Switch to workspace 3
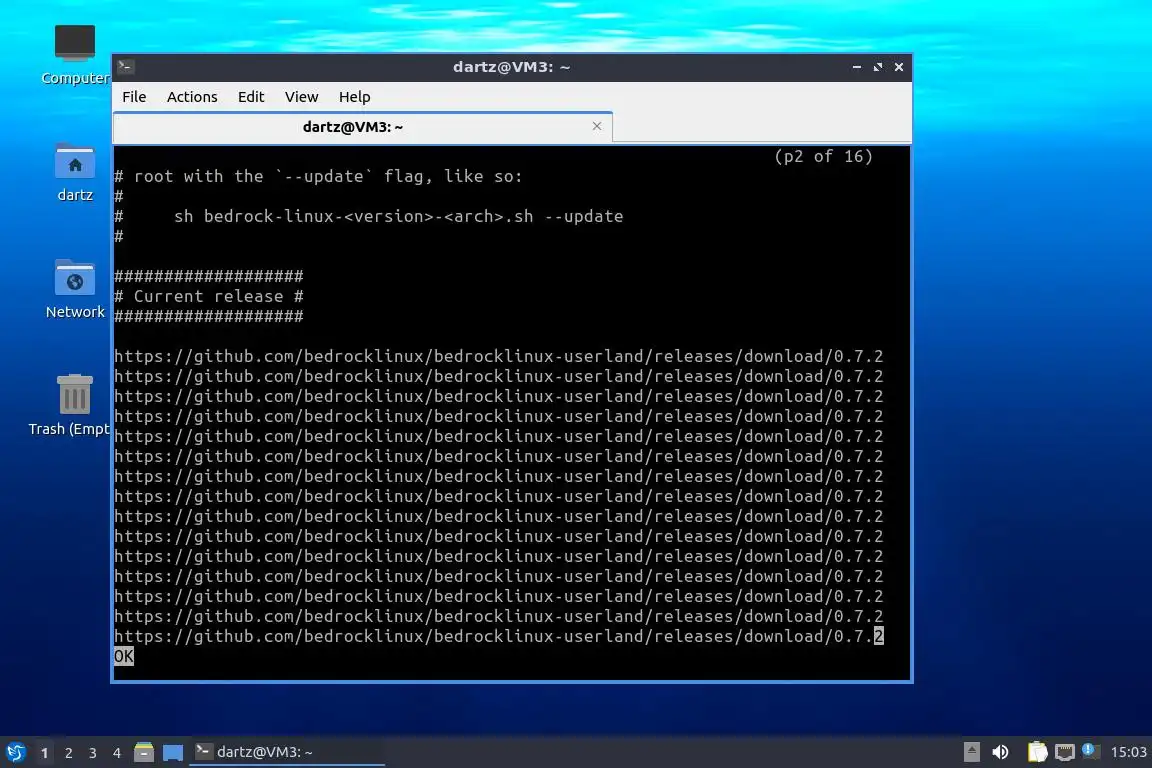 pos(93,753)
